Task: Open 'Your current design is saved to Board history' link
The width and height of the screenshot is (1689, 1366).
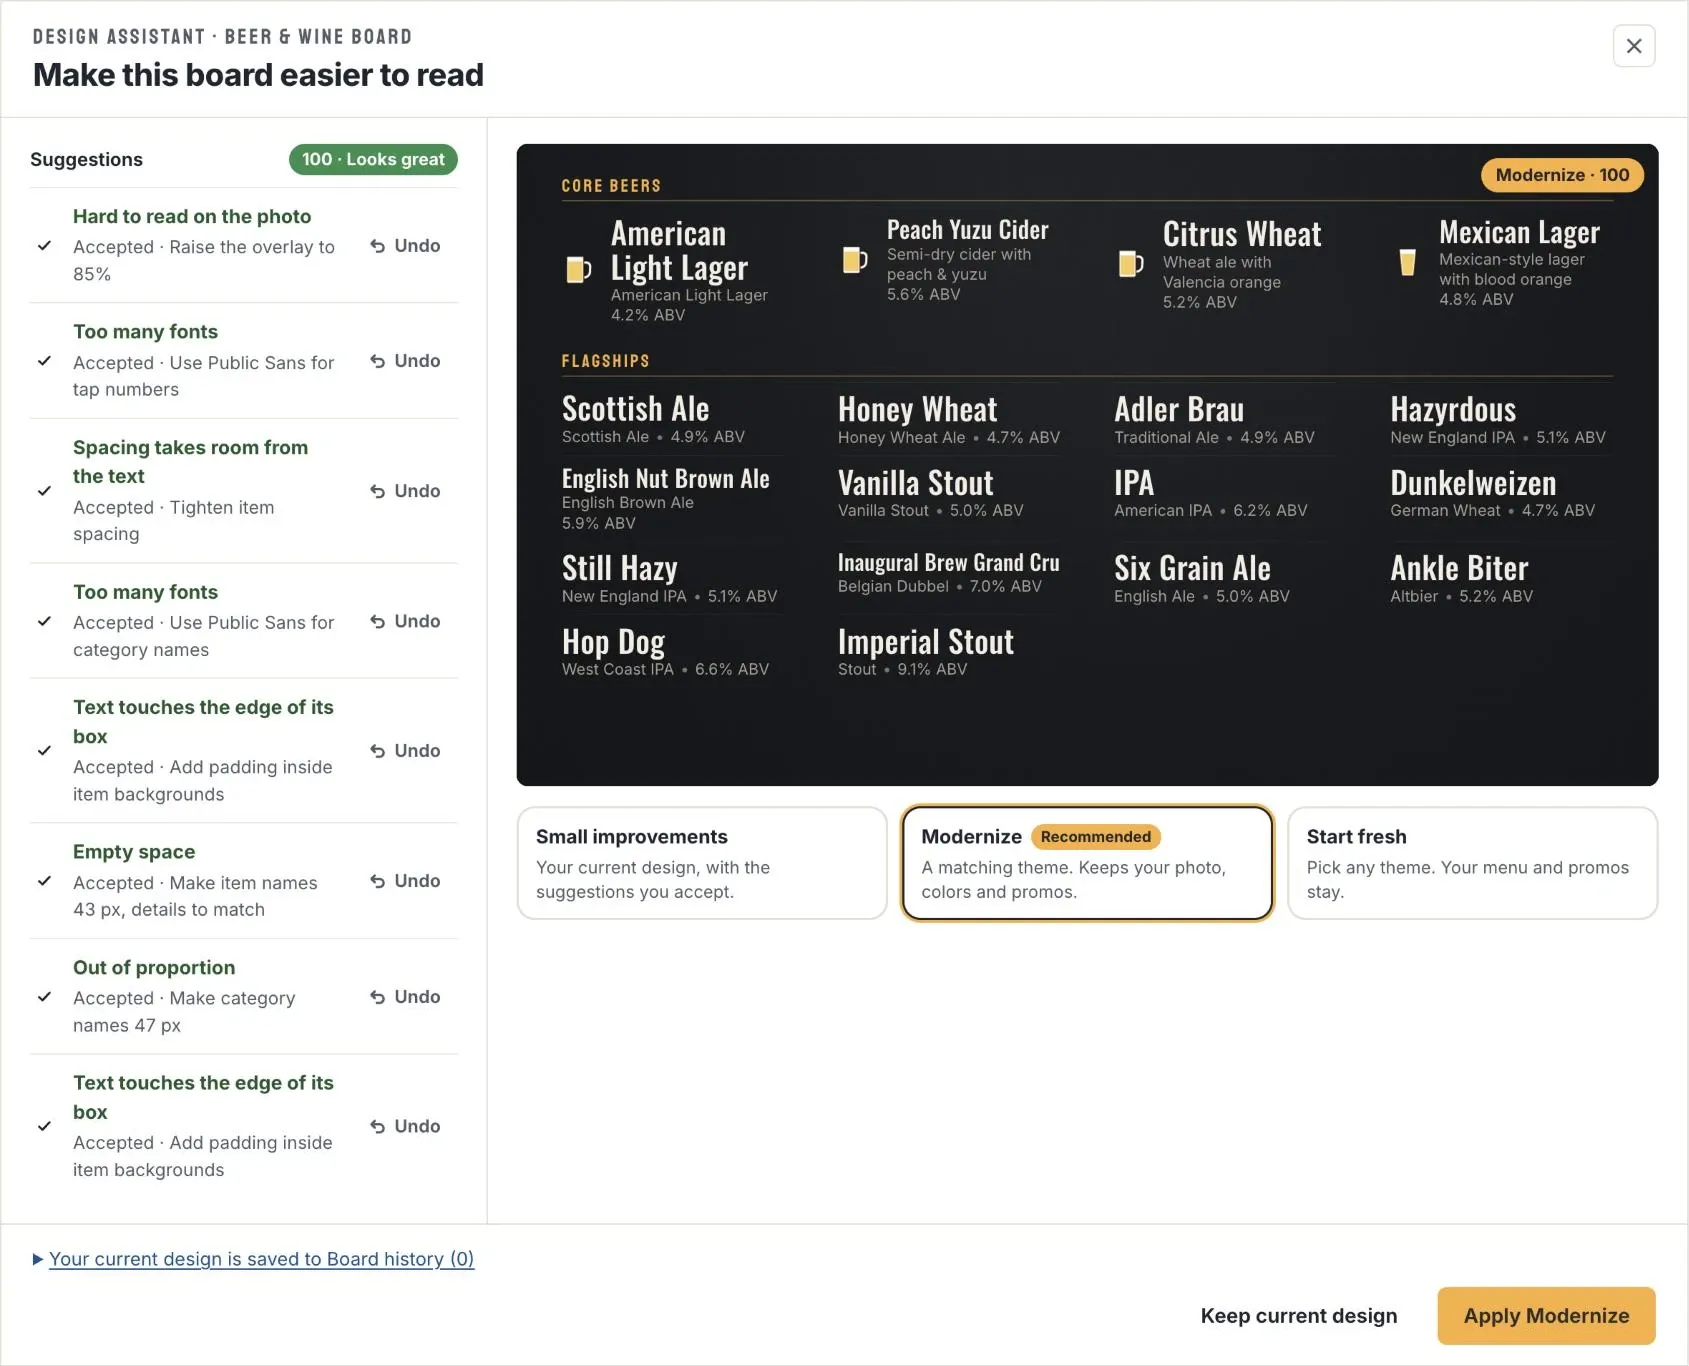Action: click(261, 1259)
